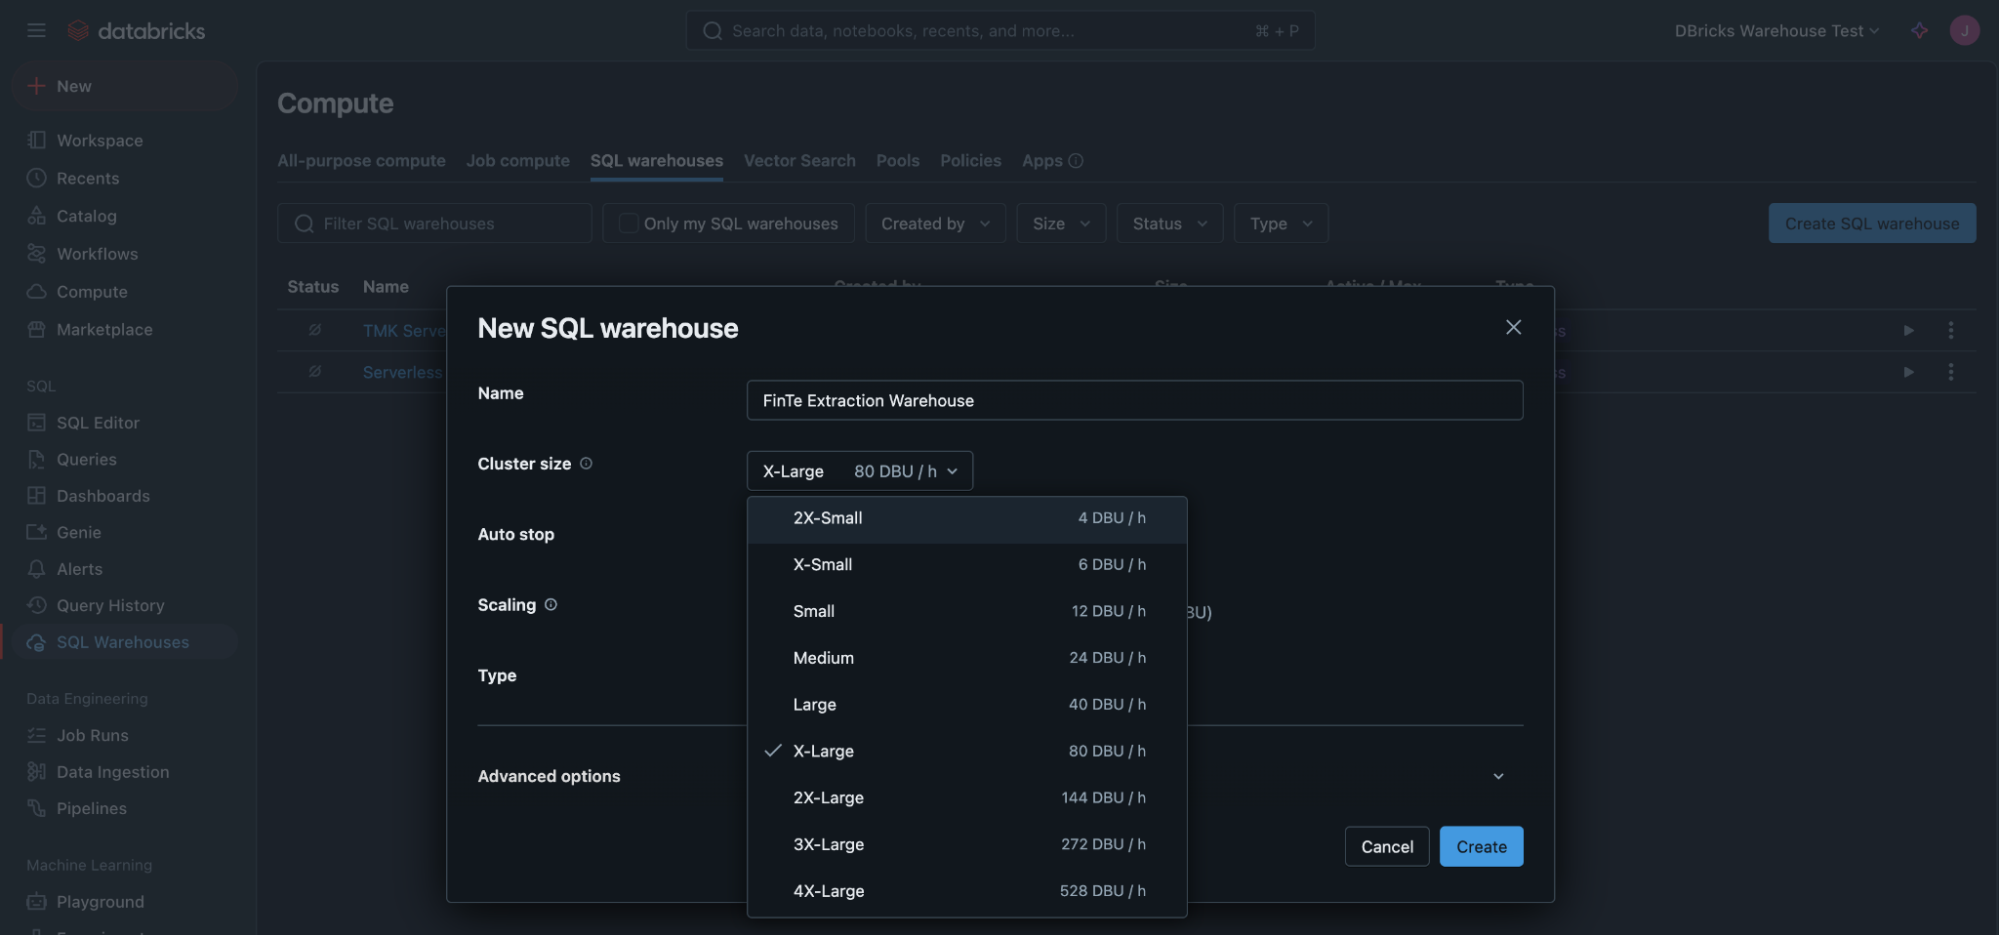
Task: Click the Apps tab info icon
Action: pos(1076,160)
